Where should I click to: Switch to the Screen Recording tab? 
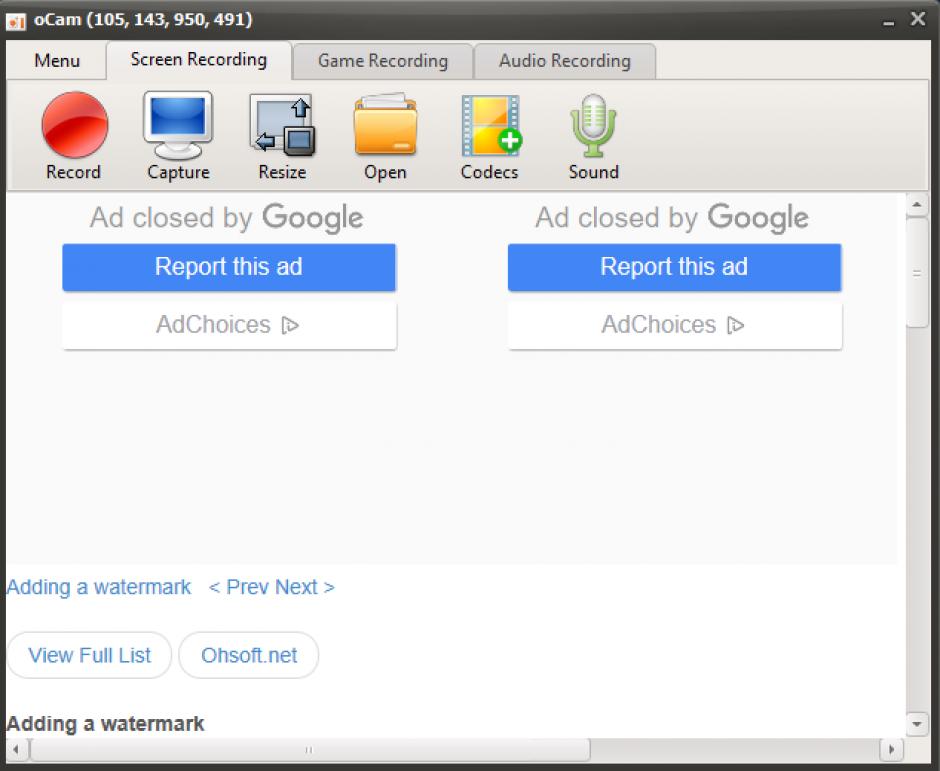point(199,59)
